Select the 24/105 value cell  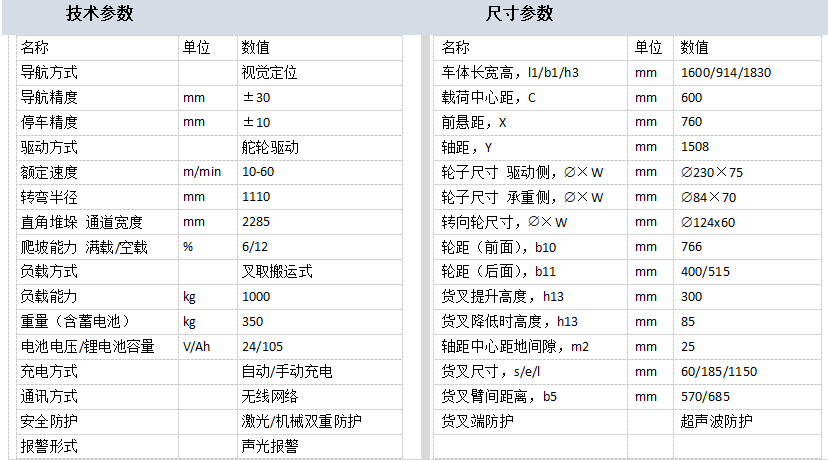(x=319, y=346)
